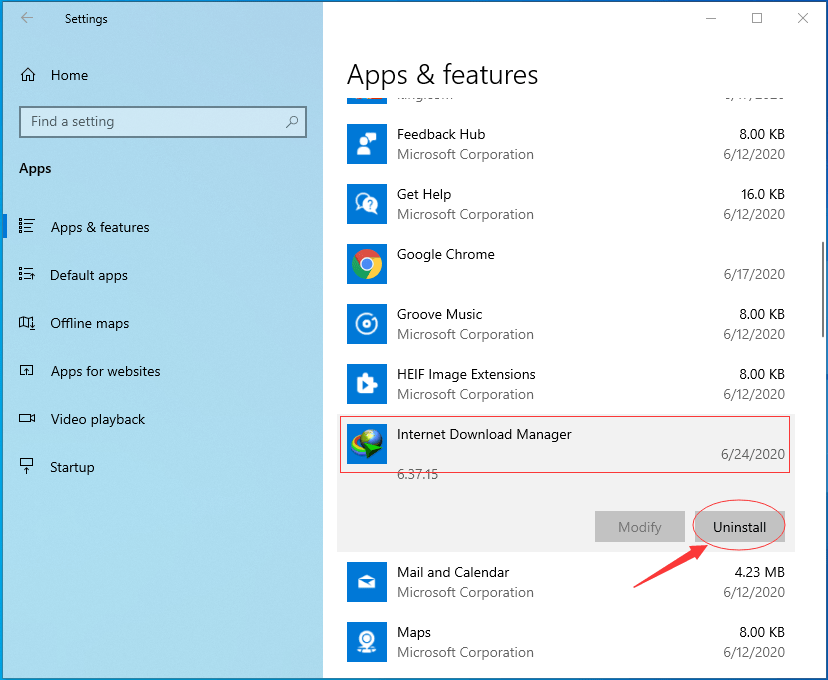Minimize the Settings window
Image resolution: width=828 pixels, height=680 pixels.
pos(711,18)
